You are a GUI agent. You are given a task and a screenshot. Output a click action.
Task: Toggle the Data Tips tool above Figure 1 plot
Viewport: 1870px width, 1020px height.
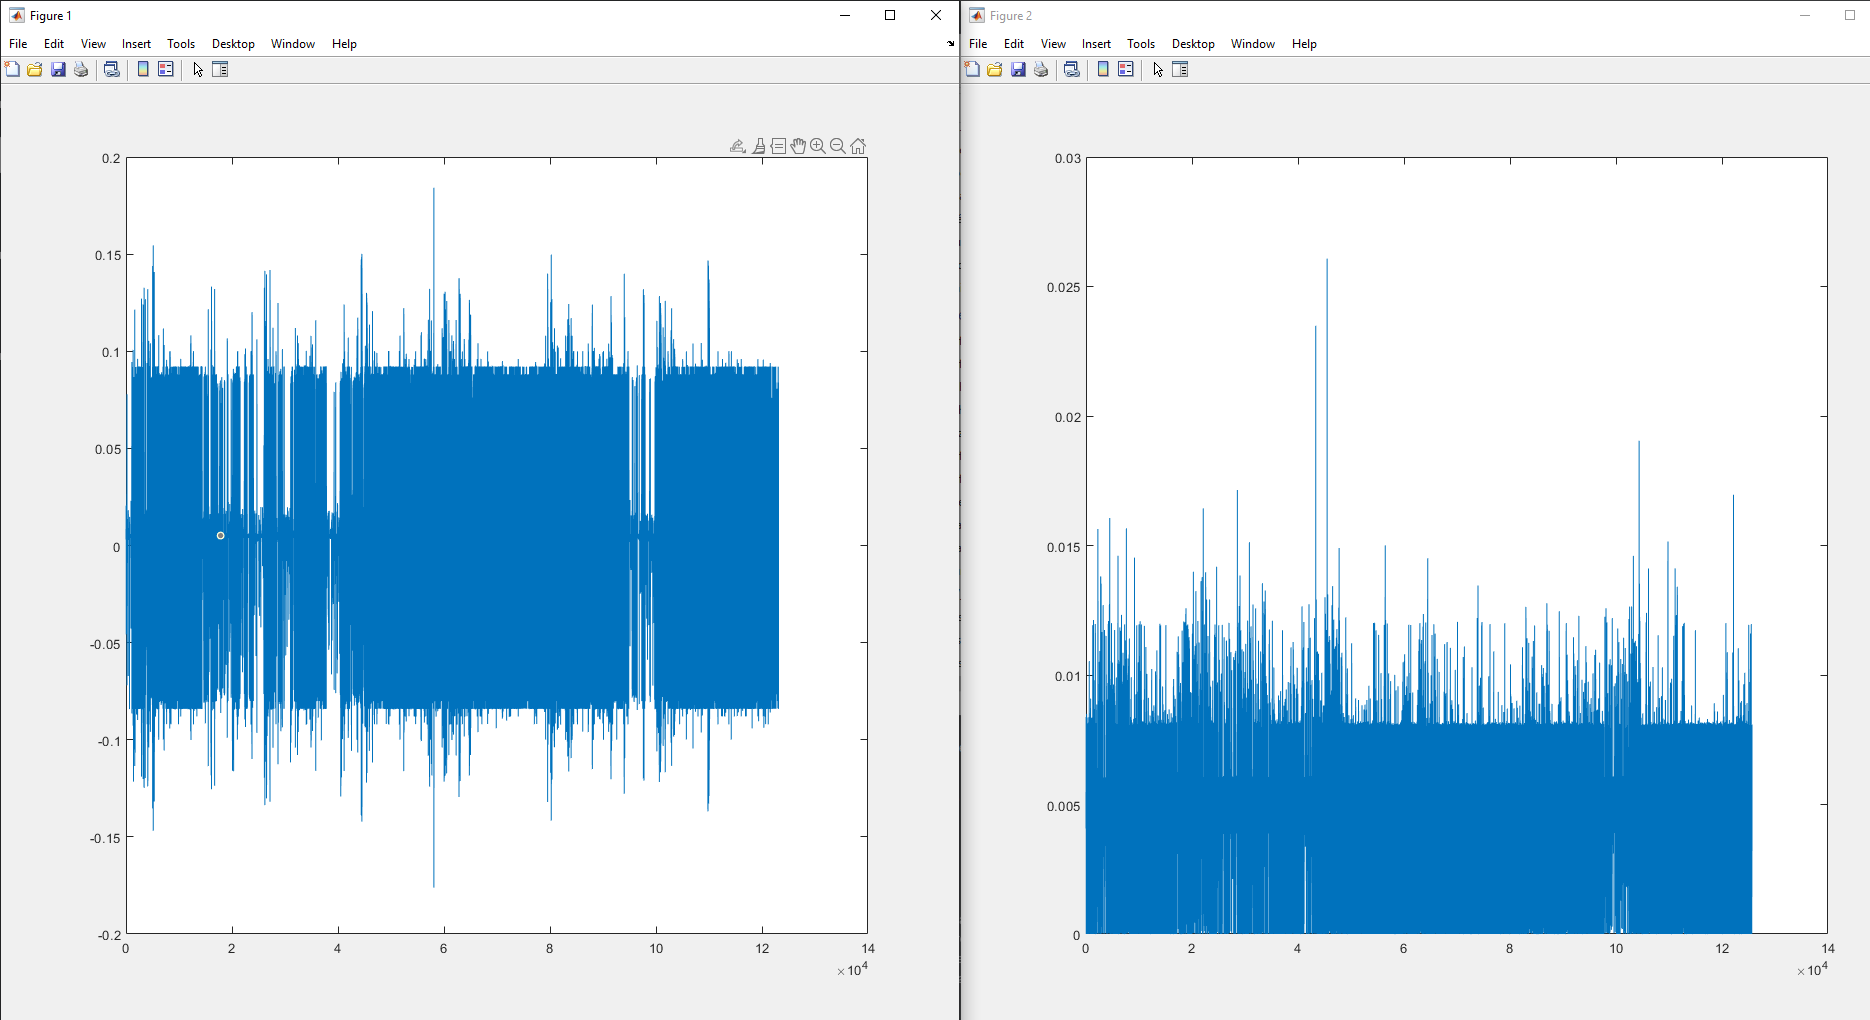click(x=778, y=146)
